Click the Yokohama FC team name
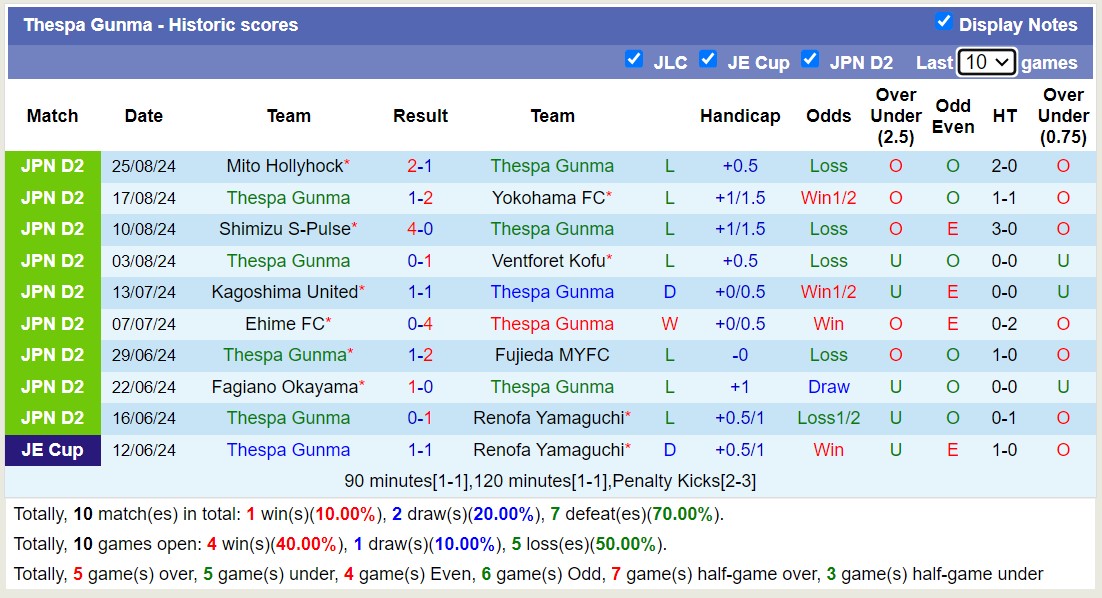 point(548,198)
